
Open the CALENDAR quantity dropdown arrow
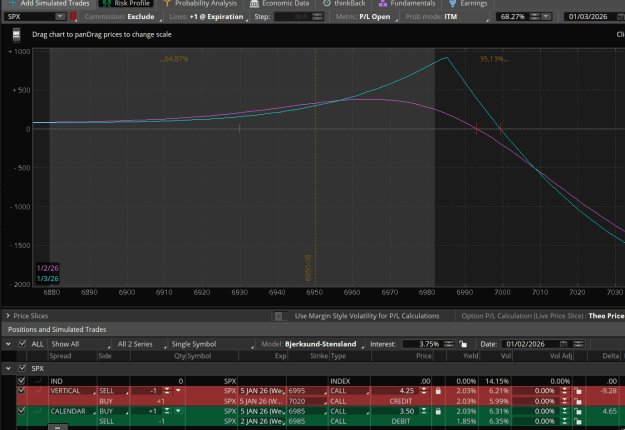pyautogui.click(x=178, y=411)
